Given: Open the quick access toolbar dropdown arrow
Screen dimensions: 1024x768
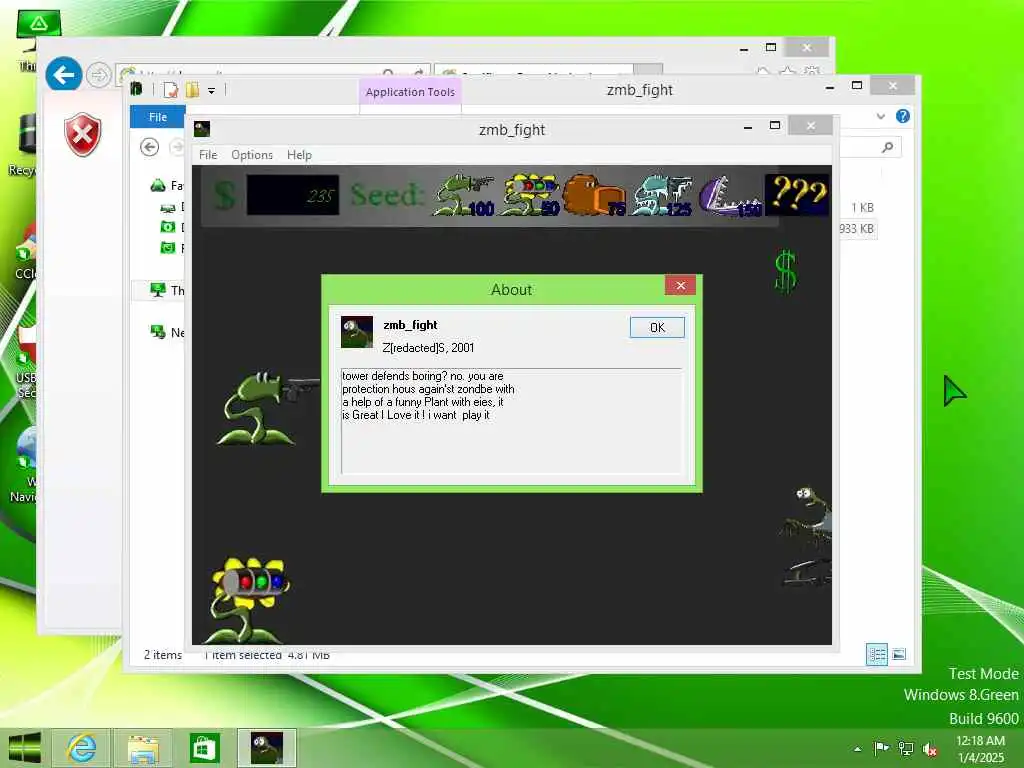Looking at the screenshot, I should (212, 91).
